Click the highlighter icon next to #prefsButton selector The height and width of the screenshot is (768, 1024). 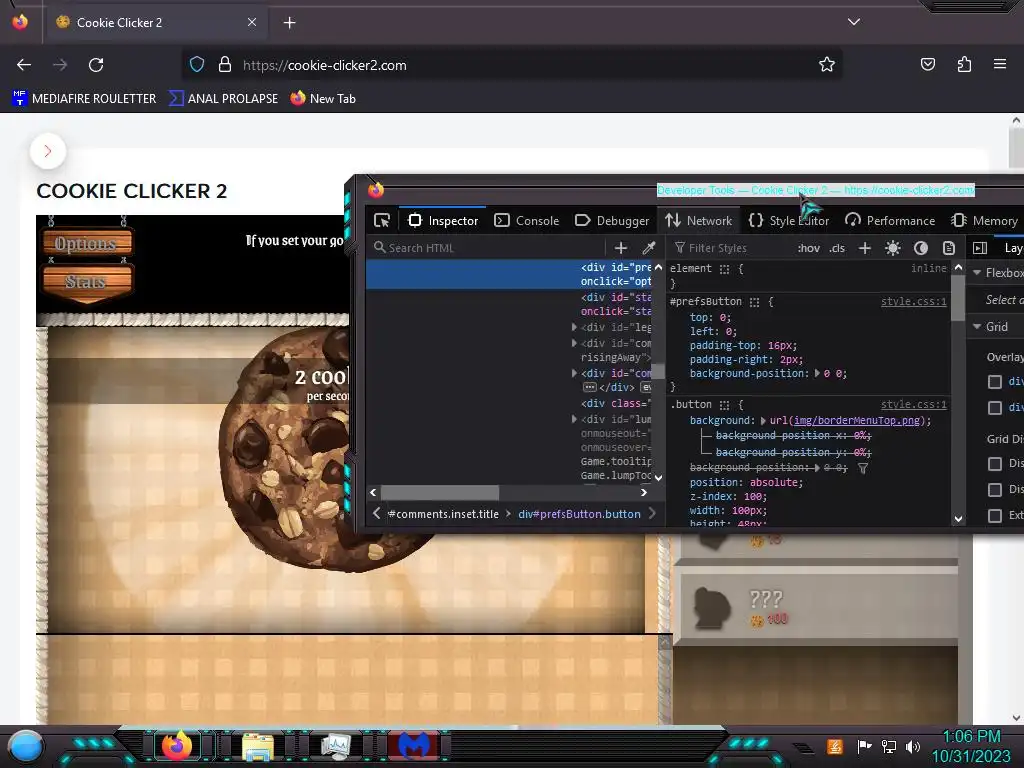754,302
